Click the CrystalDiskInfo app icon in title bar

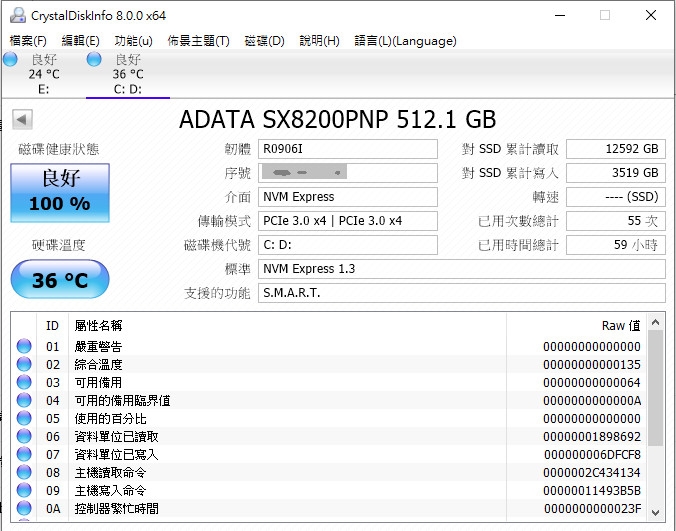point(18,16)
